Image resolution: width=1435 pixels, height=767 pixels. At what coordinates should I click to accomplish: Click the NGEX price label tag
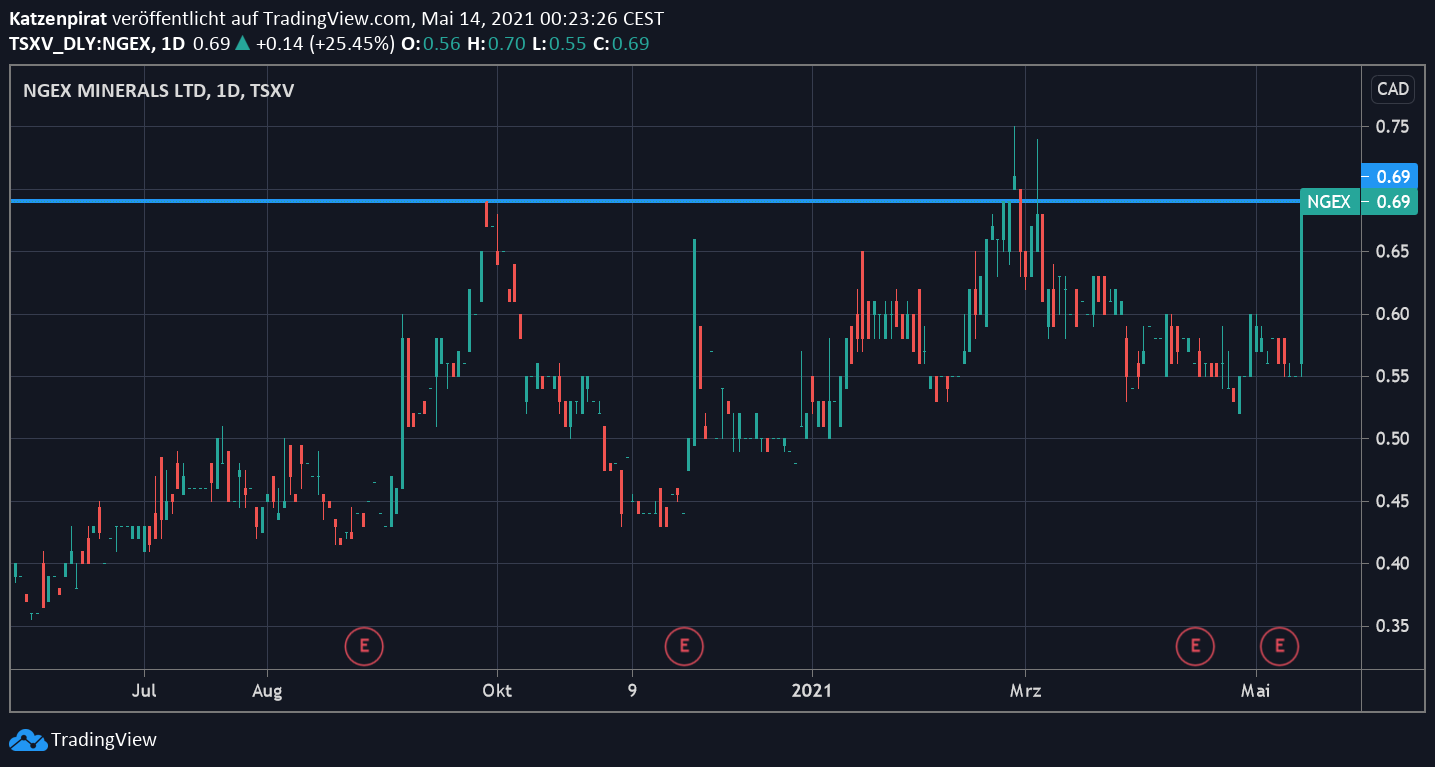[1329, 202]
